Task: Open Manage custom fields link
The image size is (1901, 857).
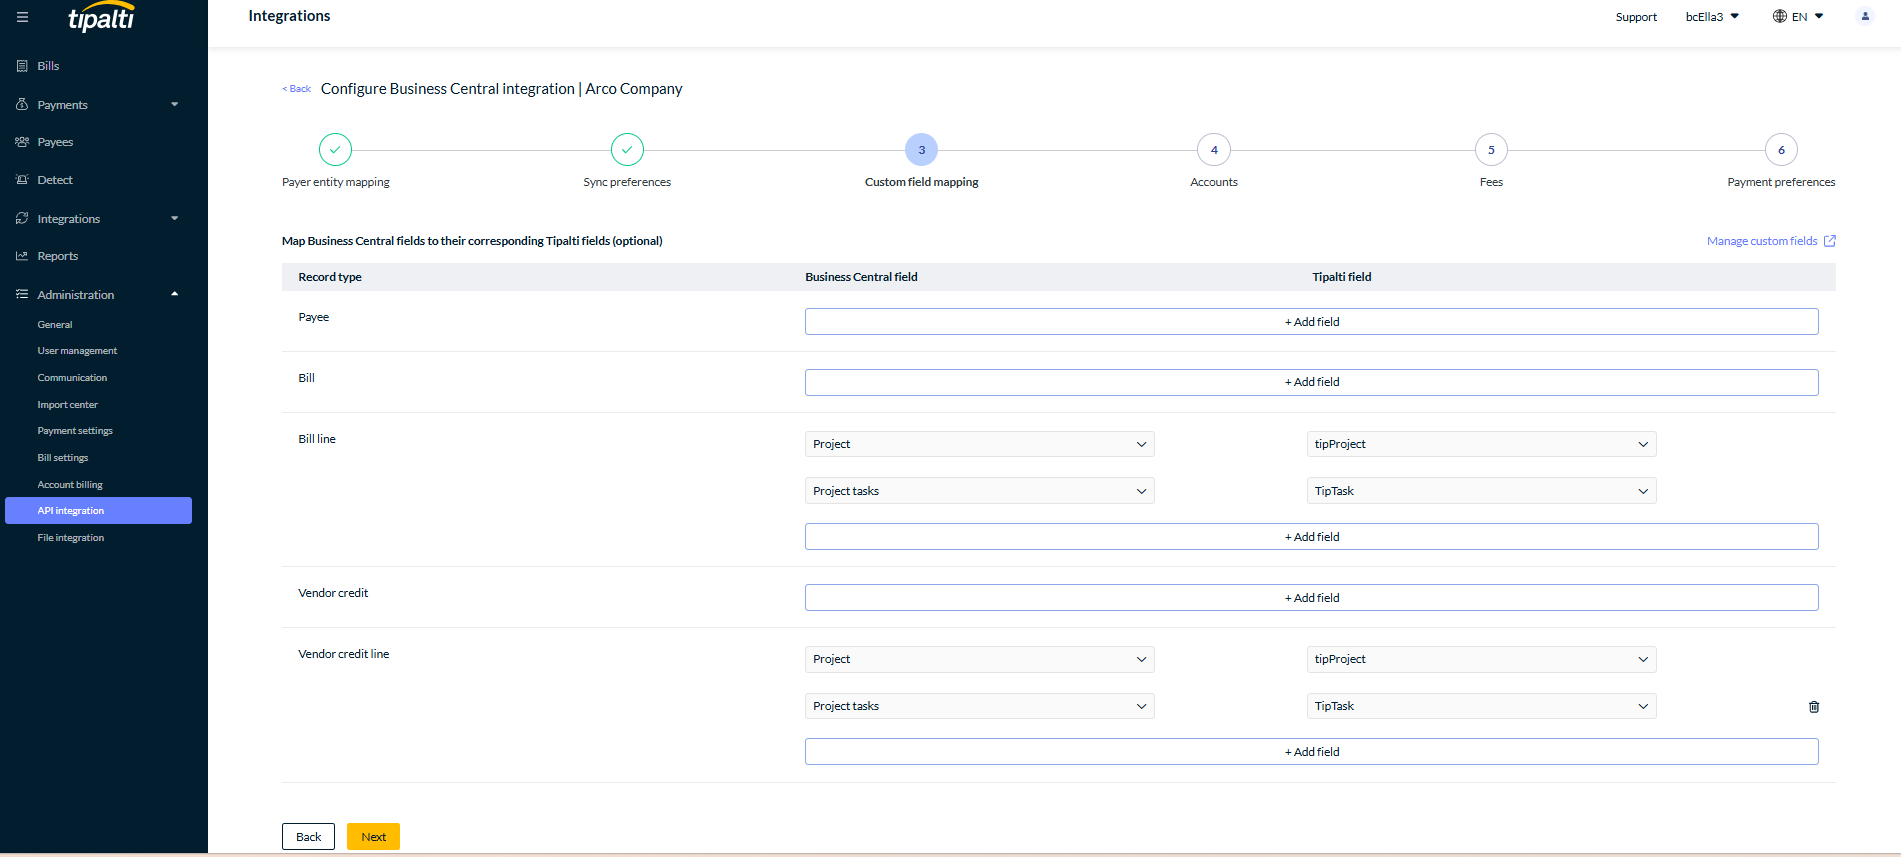Action: (1762, 241)
